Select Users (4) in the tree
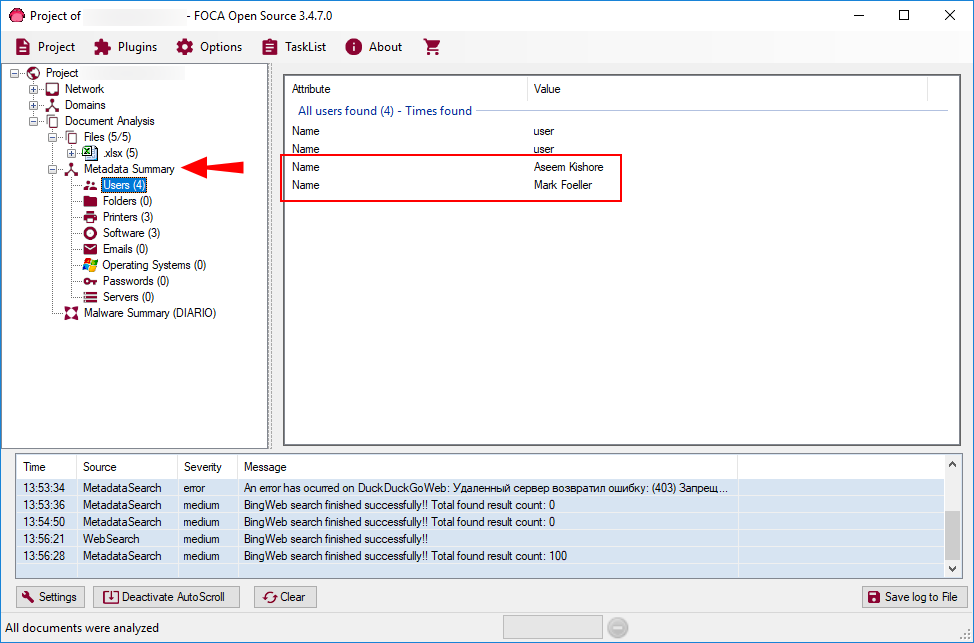The width and height of the screenshot is (974, 643). point(124,185)
